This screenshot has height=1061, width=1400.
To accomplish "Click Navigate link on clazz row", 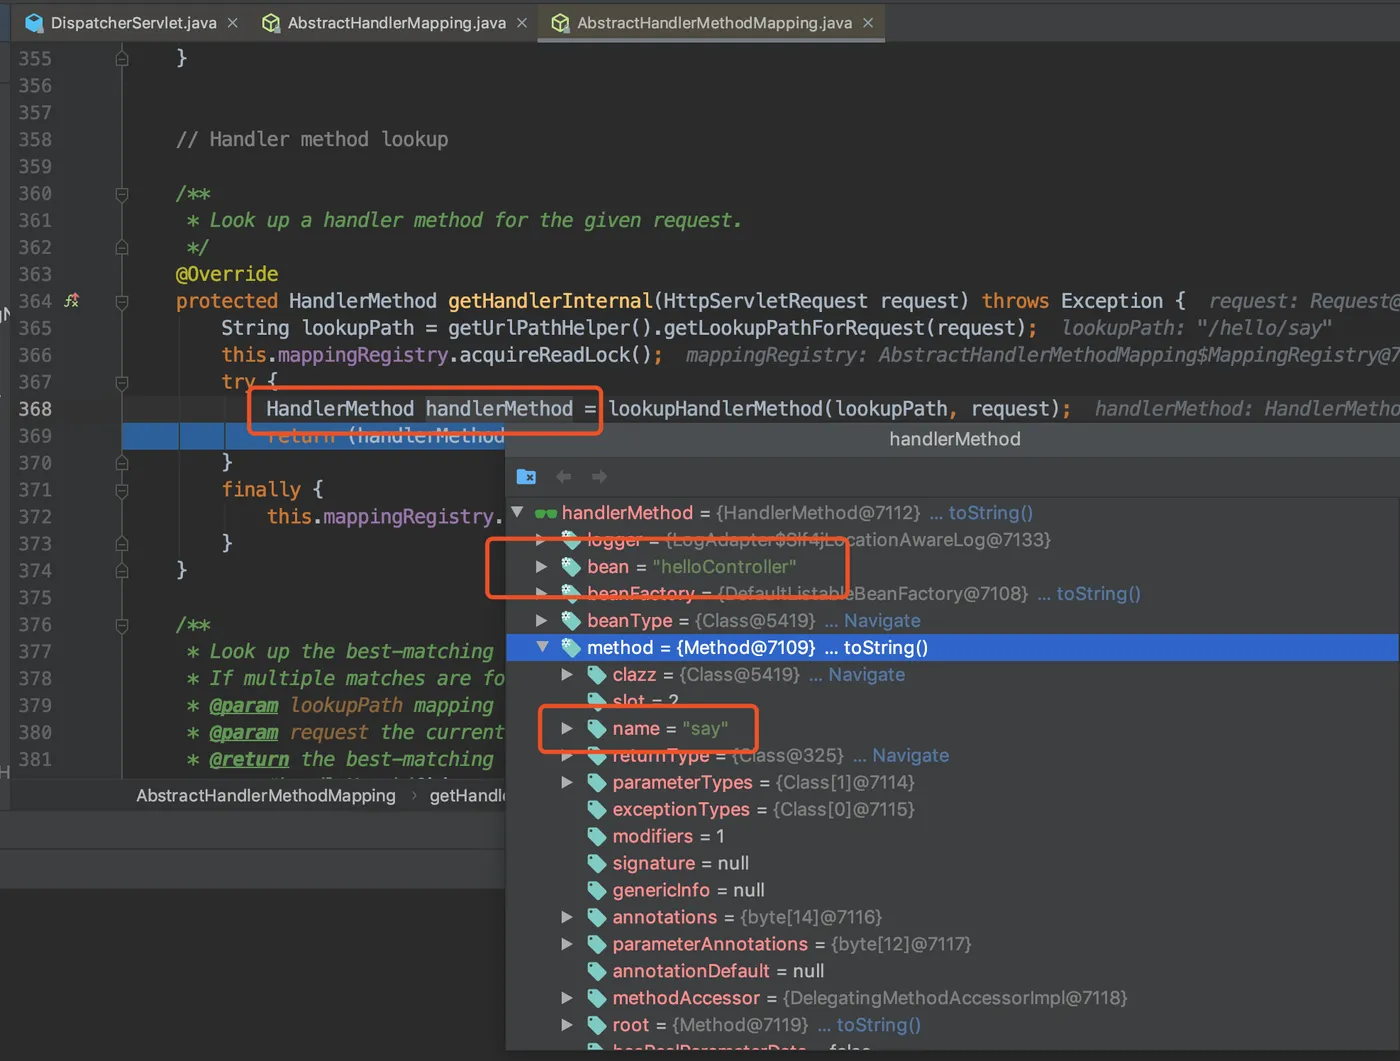I will [866, 674].
